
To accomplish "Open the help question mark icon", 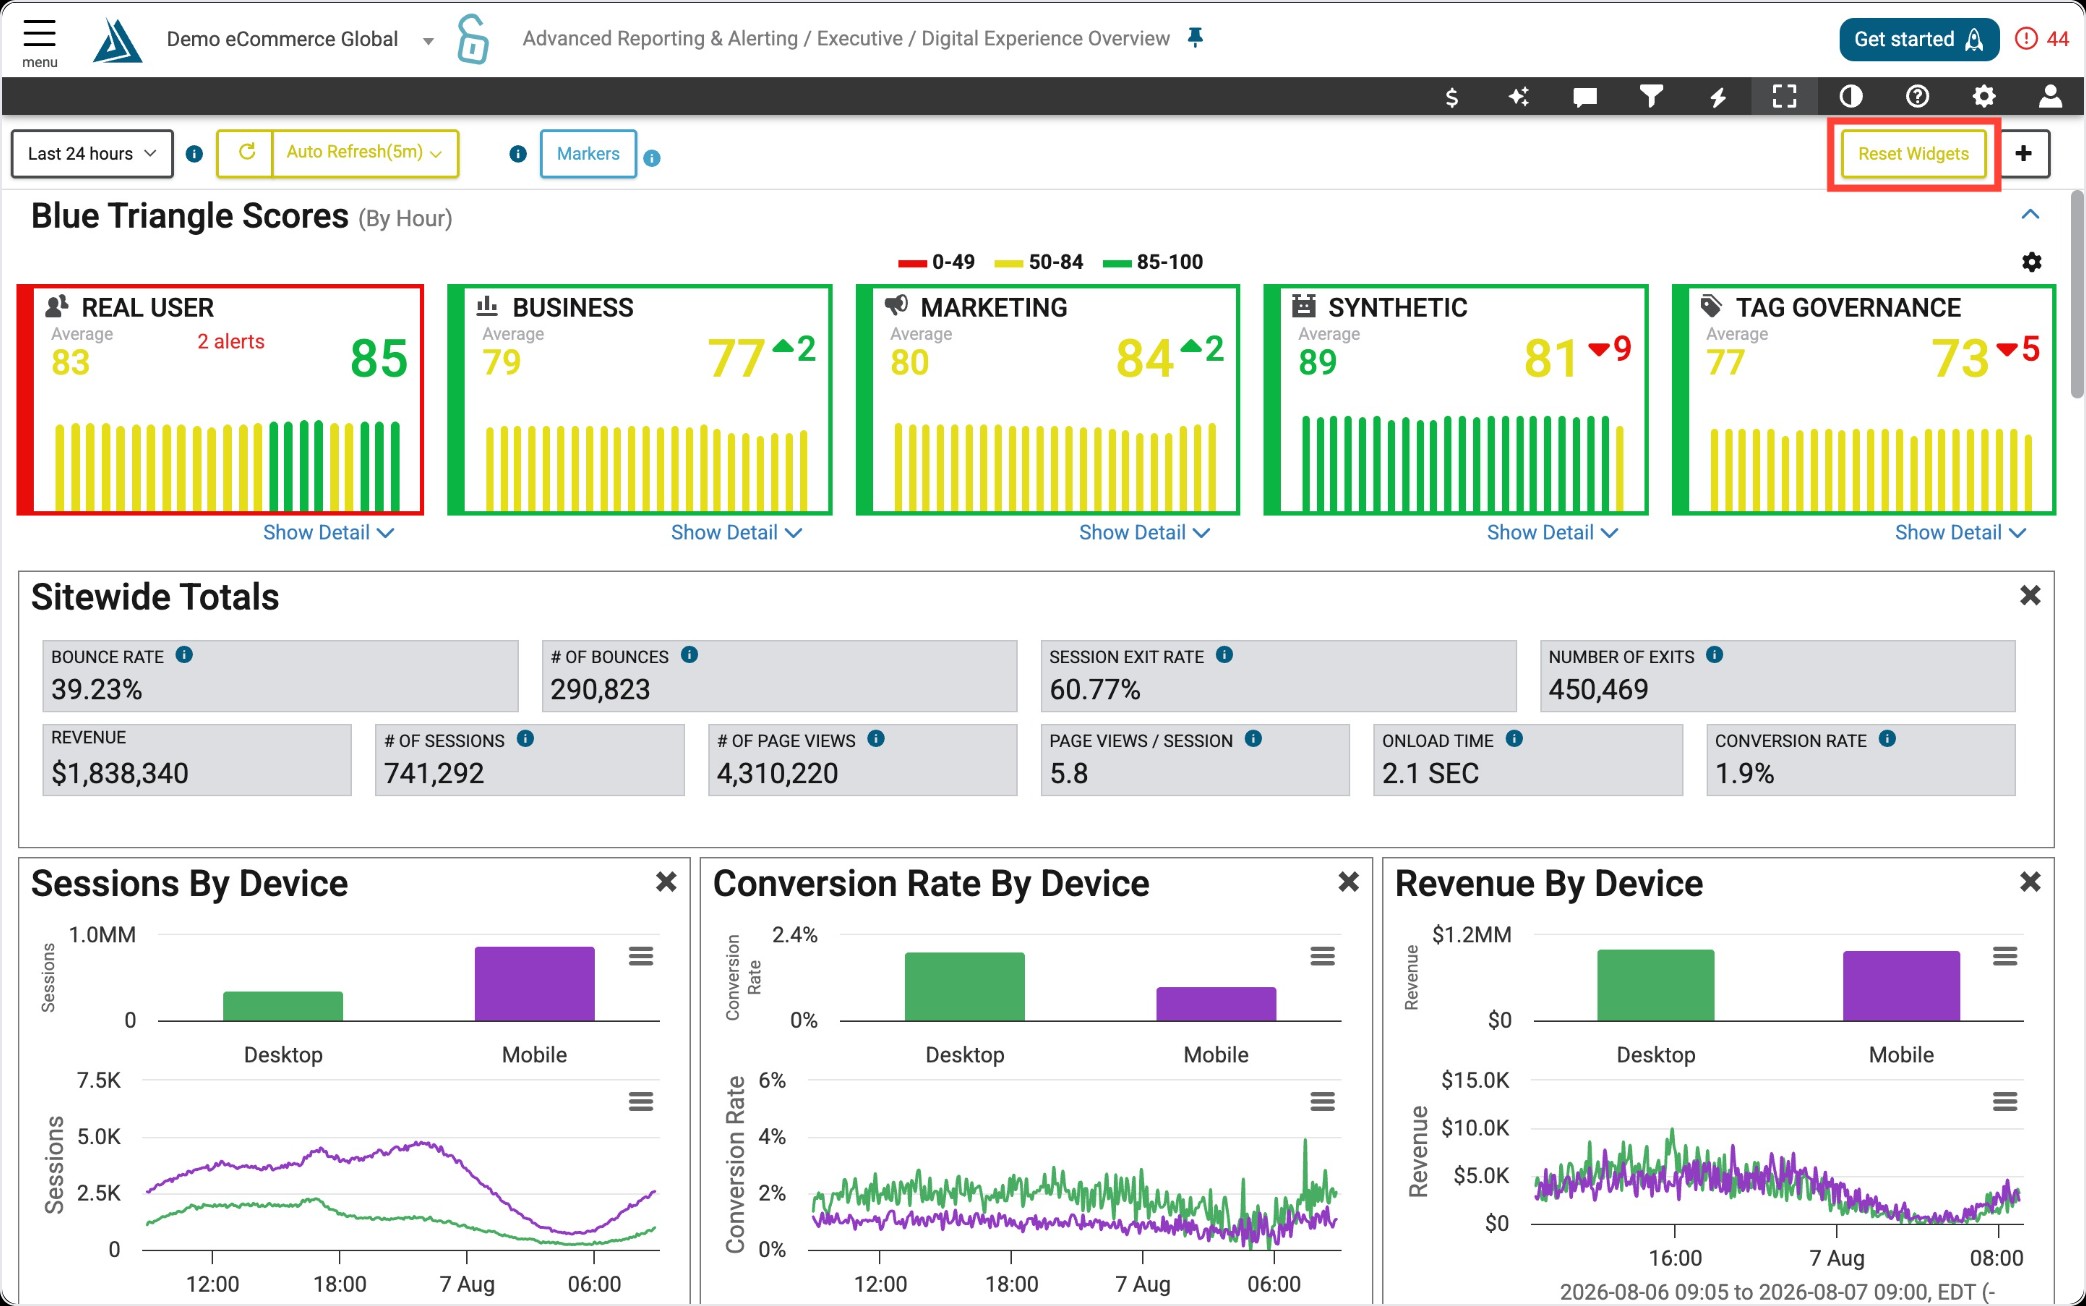I will pyautogui.click(x=1917, y=96).
